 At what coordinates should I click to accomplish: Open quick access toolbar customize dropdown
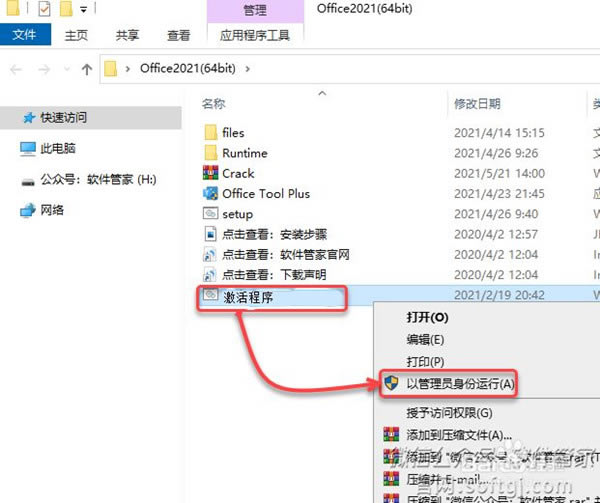pos(83,10)
